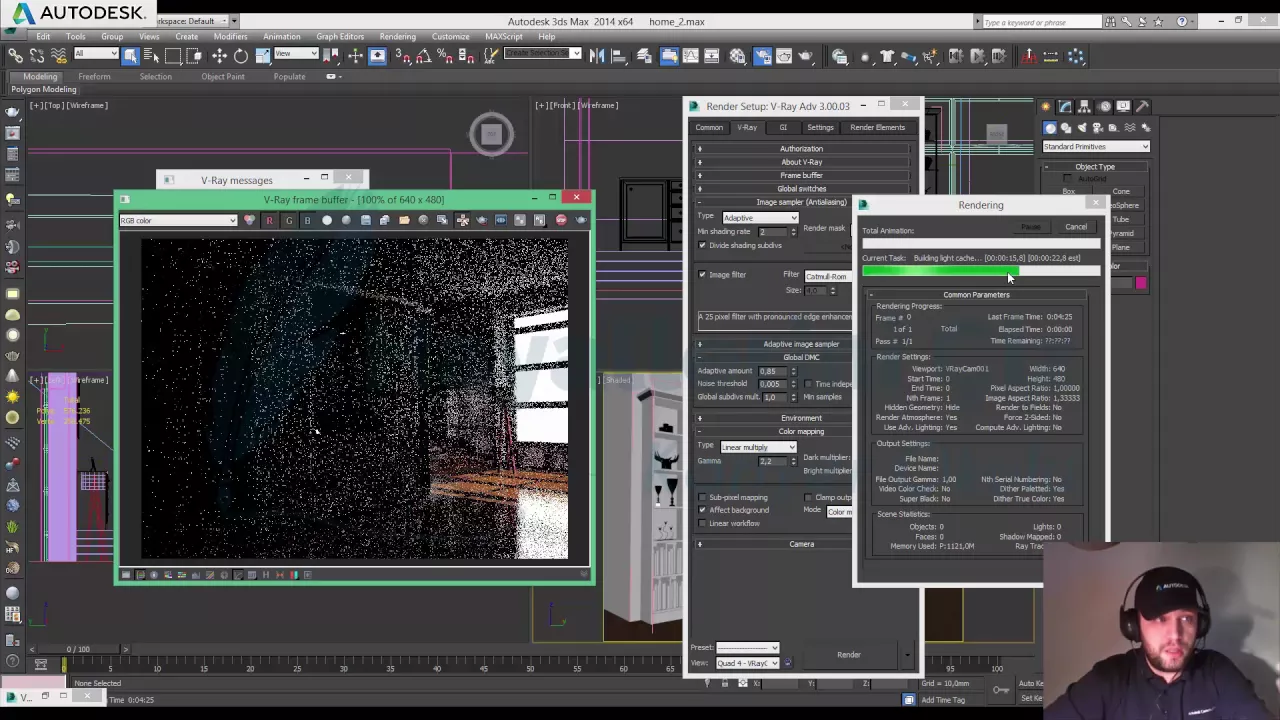Switch to RGB channels in frame buffer
The image size is (1280, 720).
tap(249, 220)
